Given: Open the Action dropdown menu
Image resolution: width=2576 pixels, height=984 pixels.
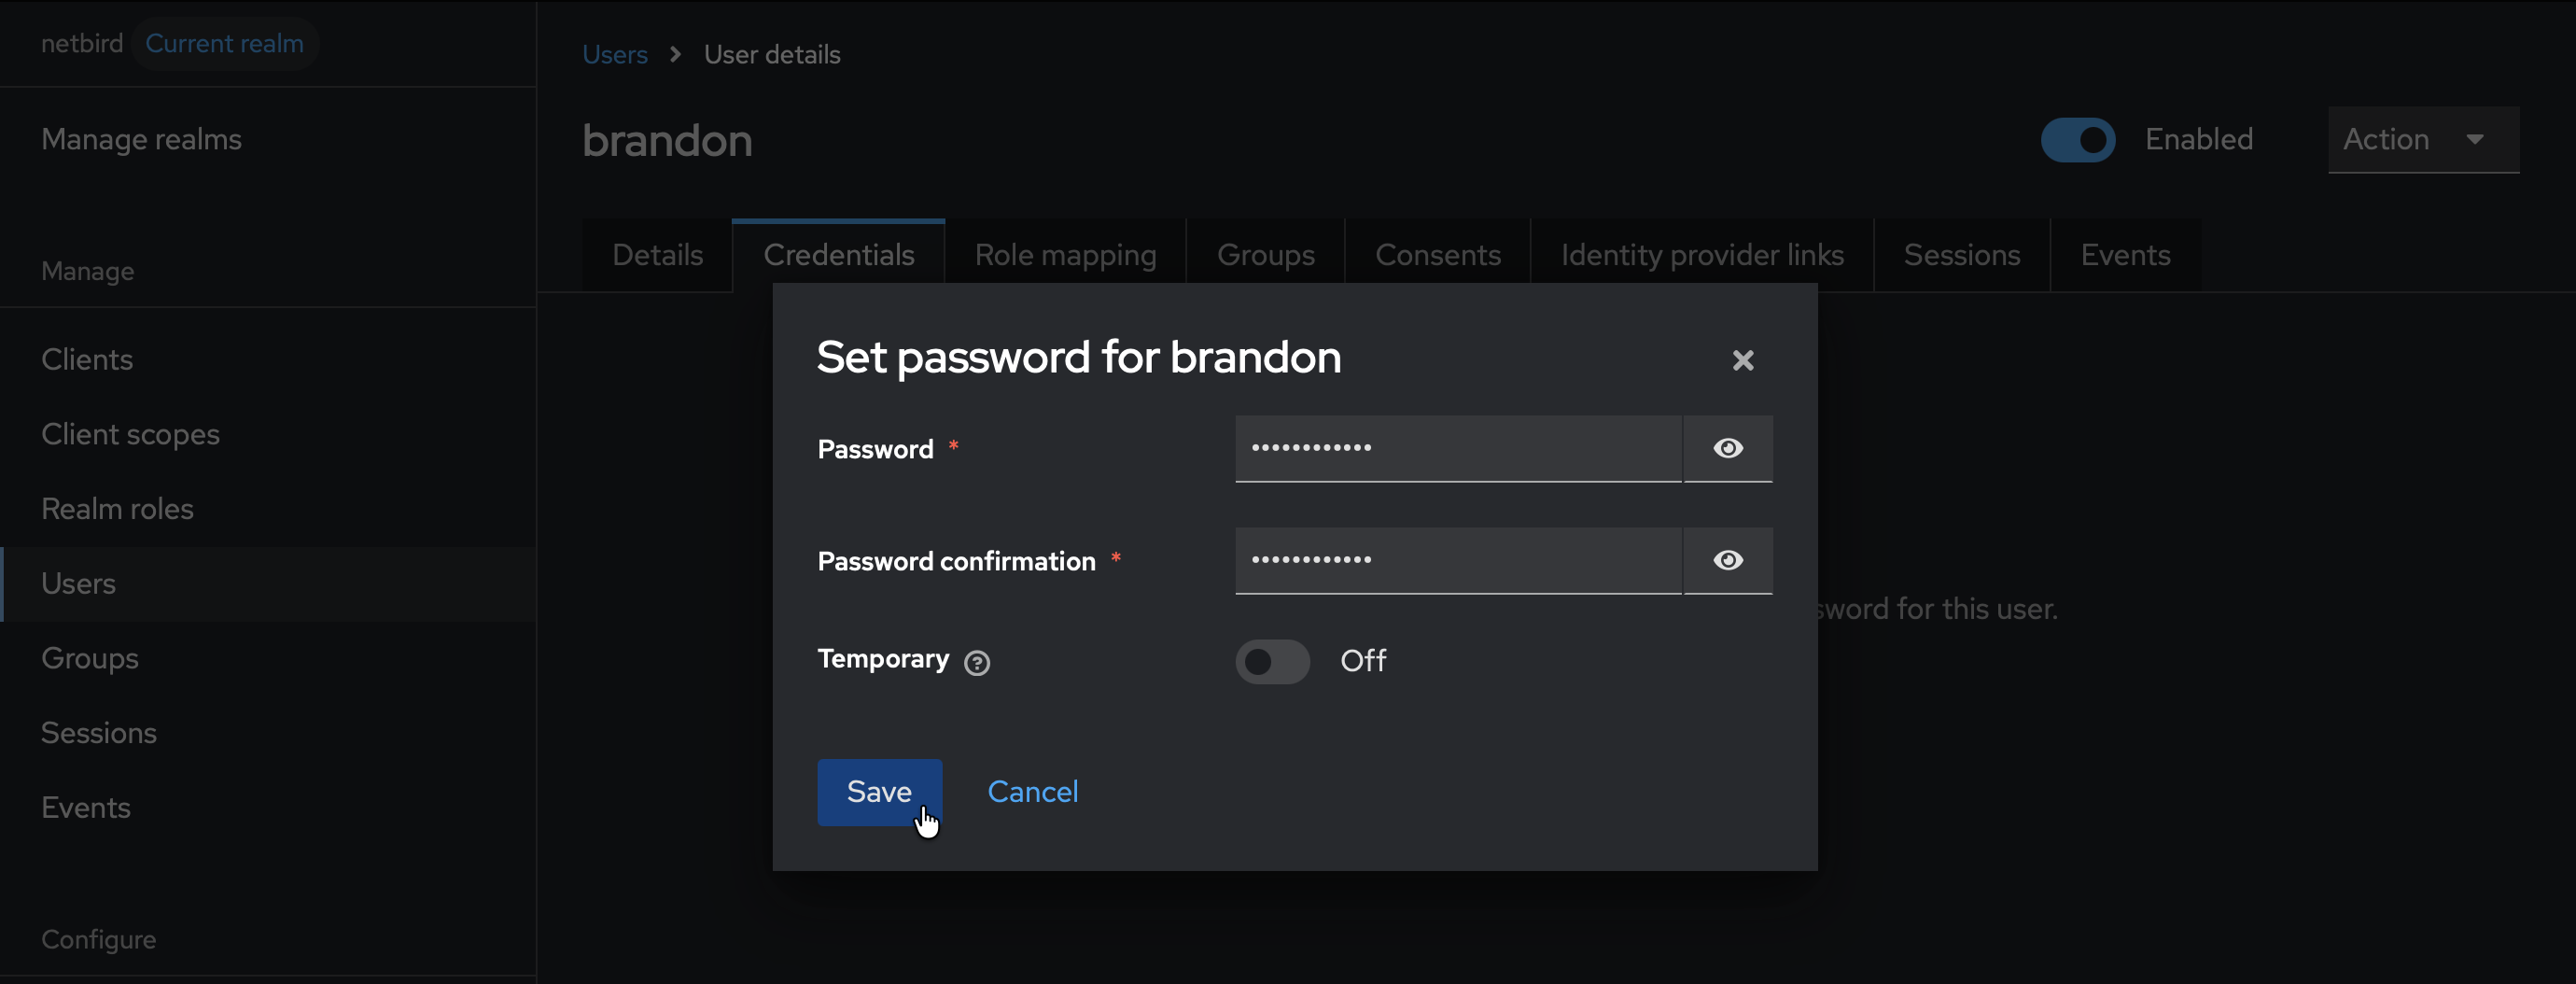Looking at the screenshot, I should 2421,140.
